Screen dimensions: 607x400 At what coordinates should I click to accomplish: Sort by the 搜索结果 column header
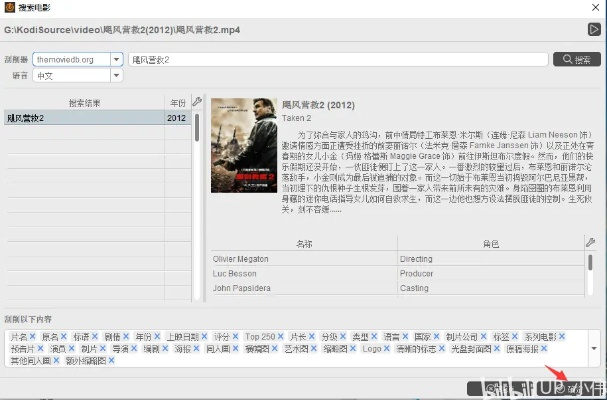pos(84,103)
